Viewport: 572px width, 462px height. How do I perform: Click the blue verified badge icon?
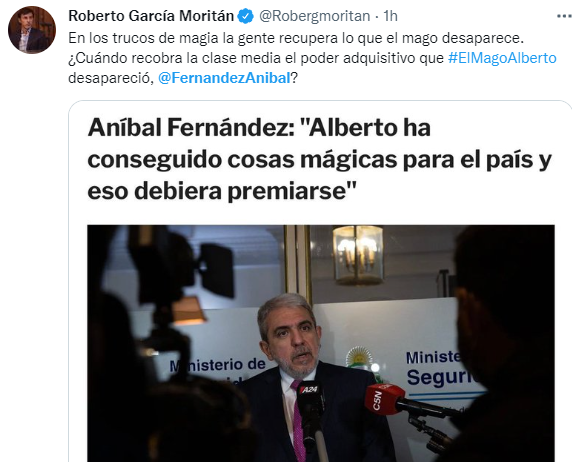(x=246, y=16)
